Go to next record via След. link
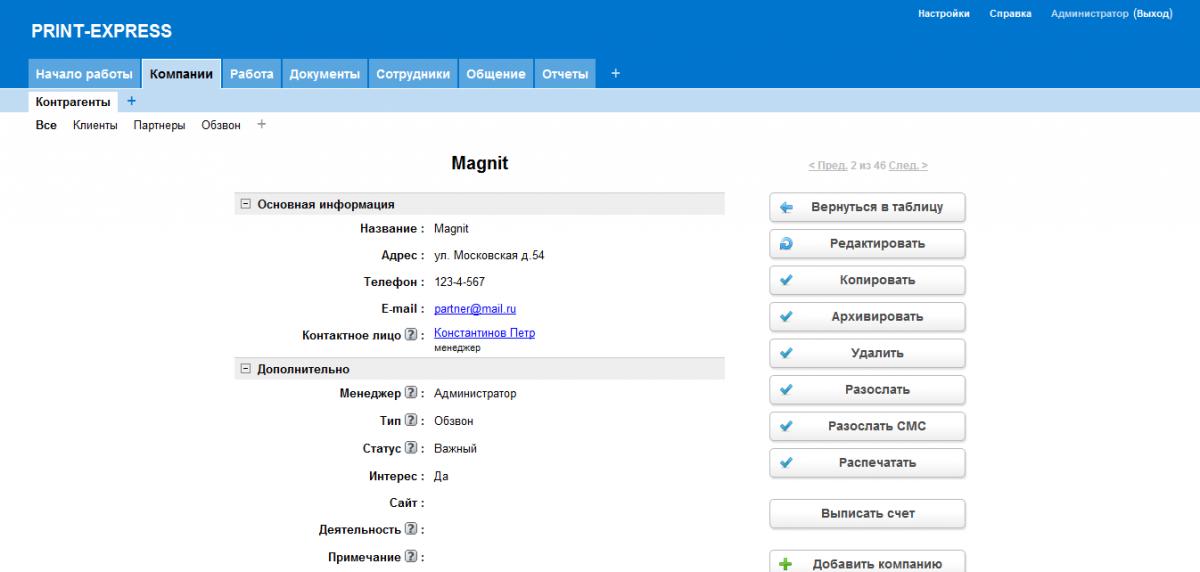 tap(908, 166)
